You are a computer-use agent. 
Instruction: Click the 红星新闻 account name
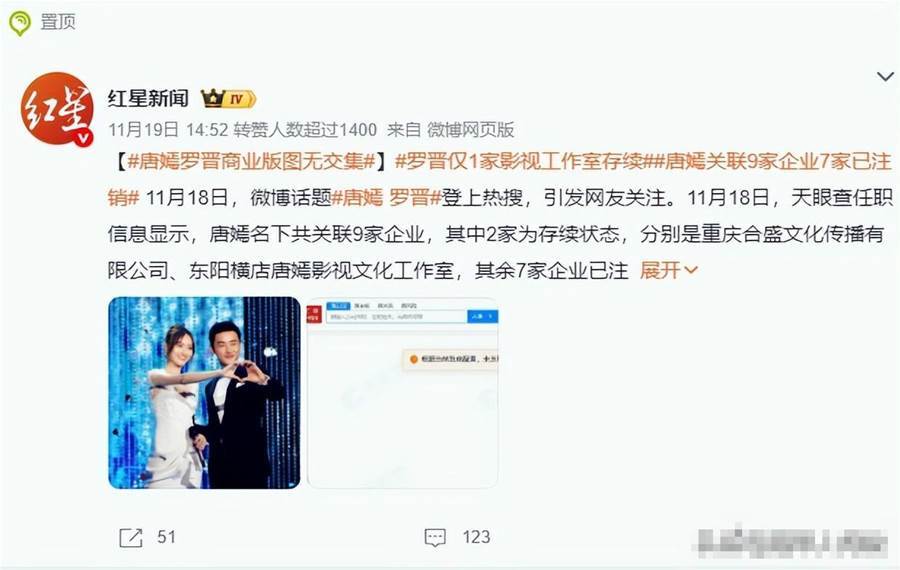click(x=148, y=98)
